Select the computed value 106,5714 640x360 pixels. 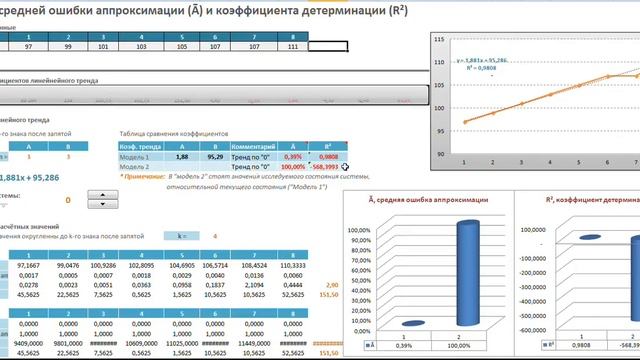click(215, 265)
